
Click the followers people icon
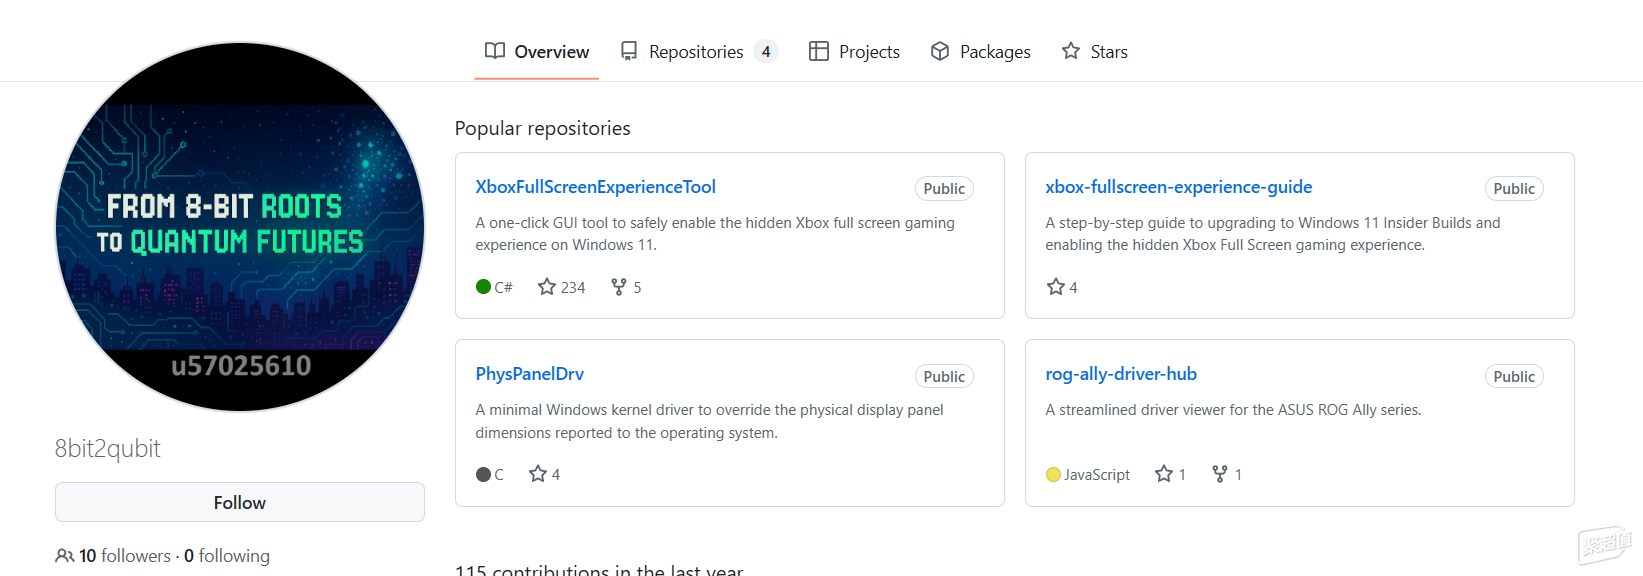pyautogui.click(x=65, y=556)
